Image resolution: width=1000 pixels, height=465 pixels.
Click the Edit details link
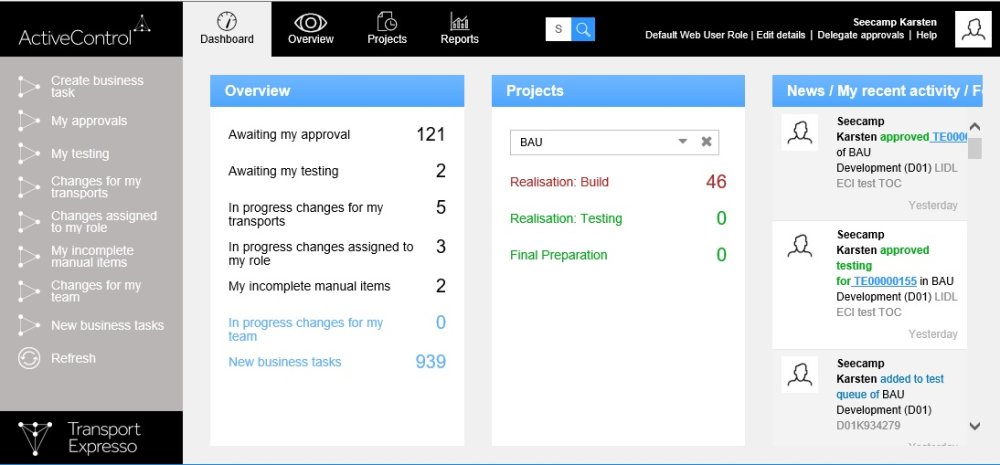tap(780, 35)
